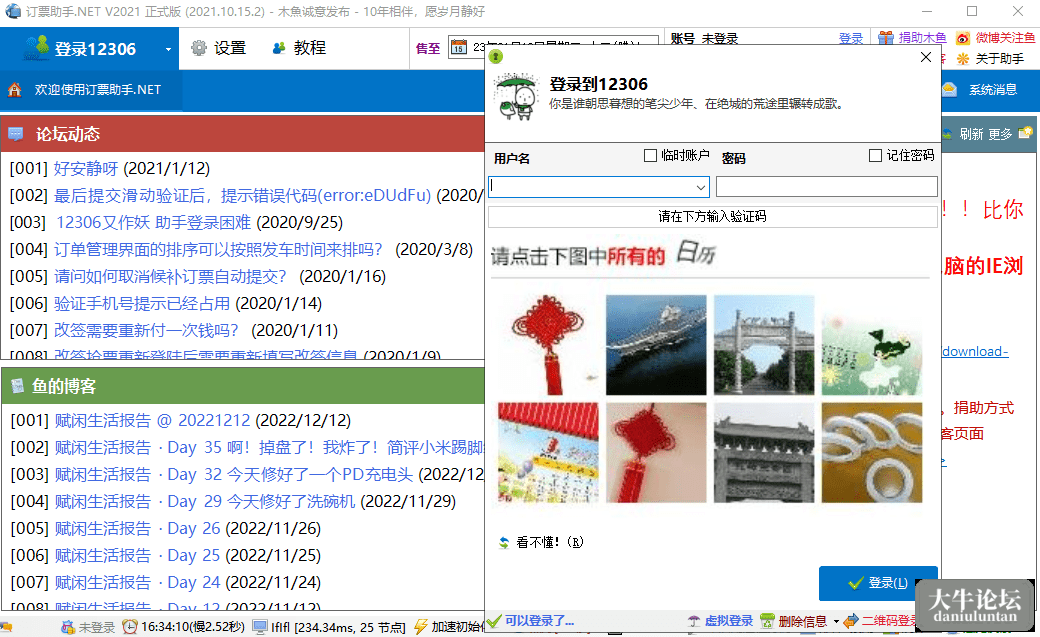Click the 未登录 user icon in the status bar

(x=68, y=627)
